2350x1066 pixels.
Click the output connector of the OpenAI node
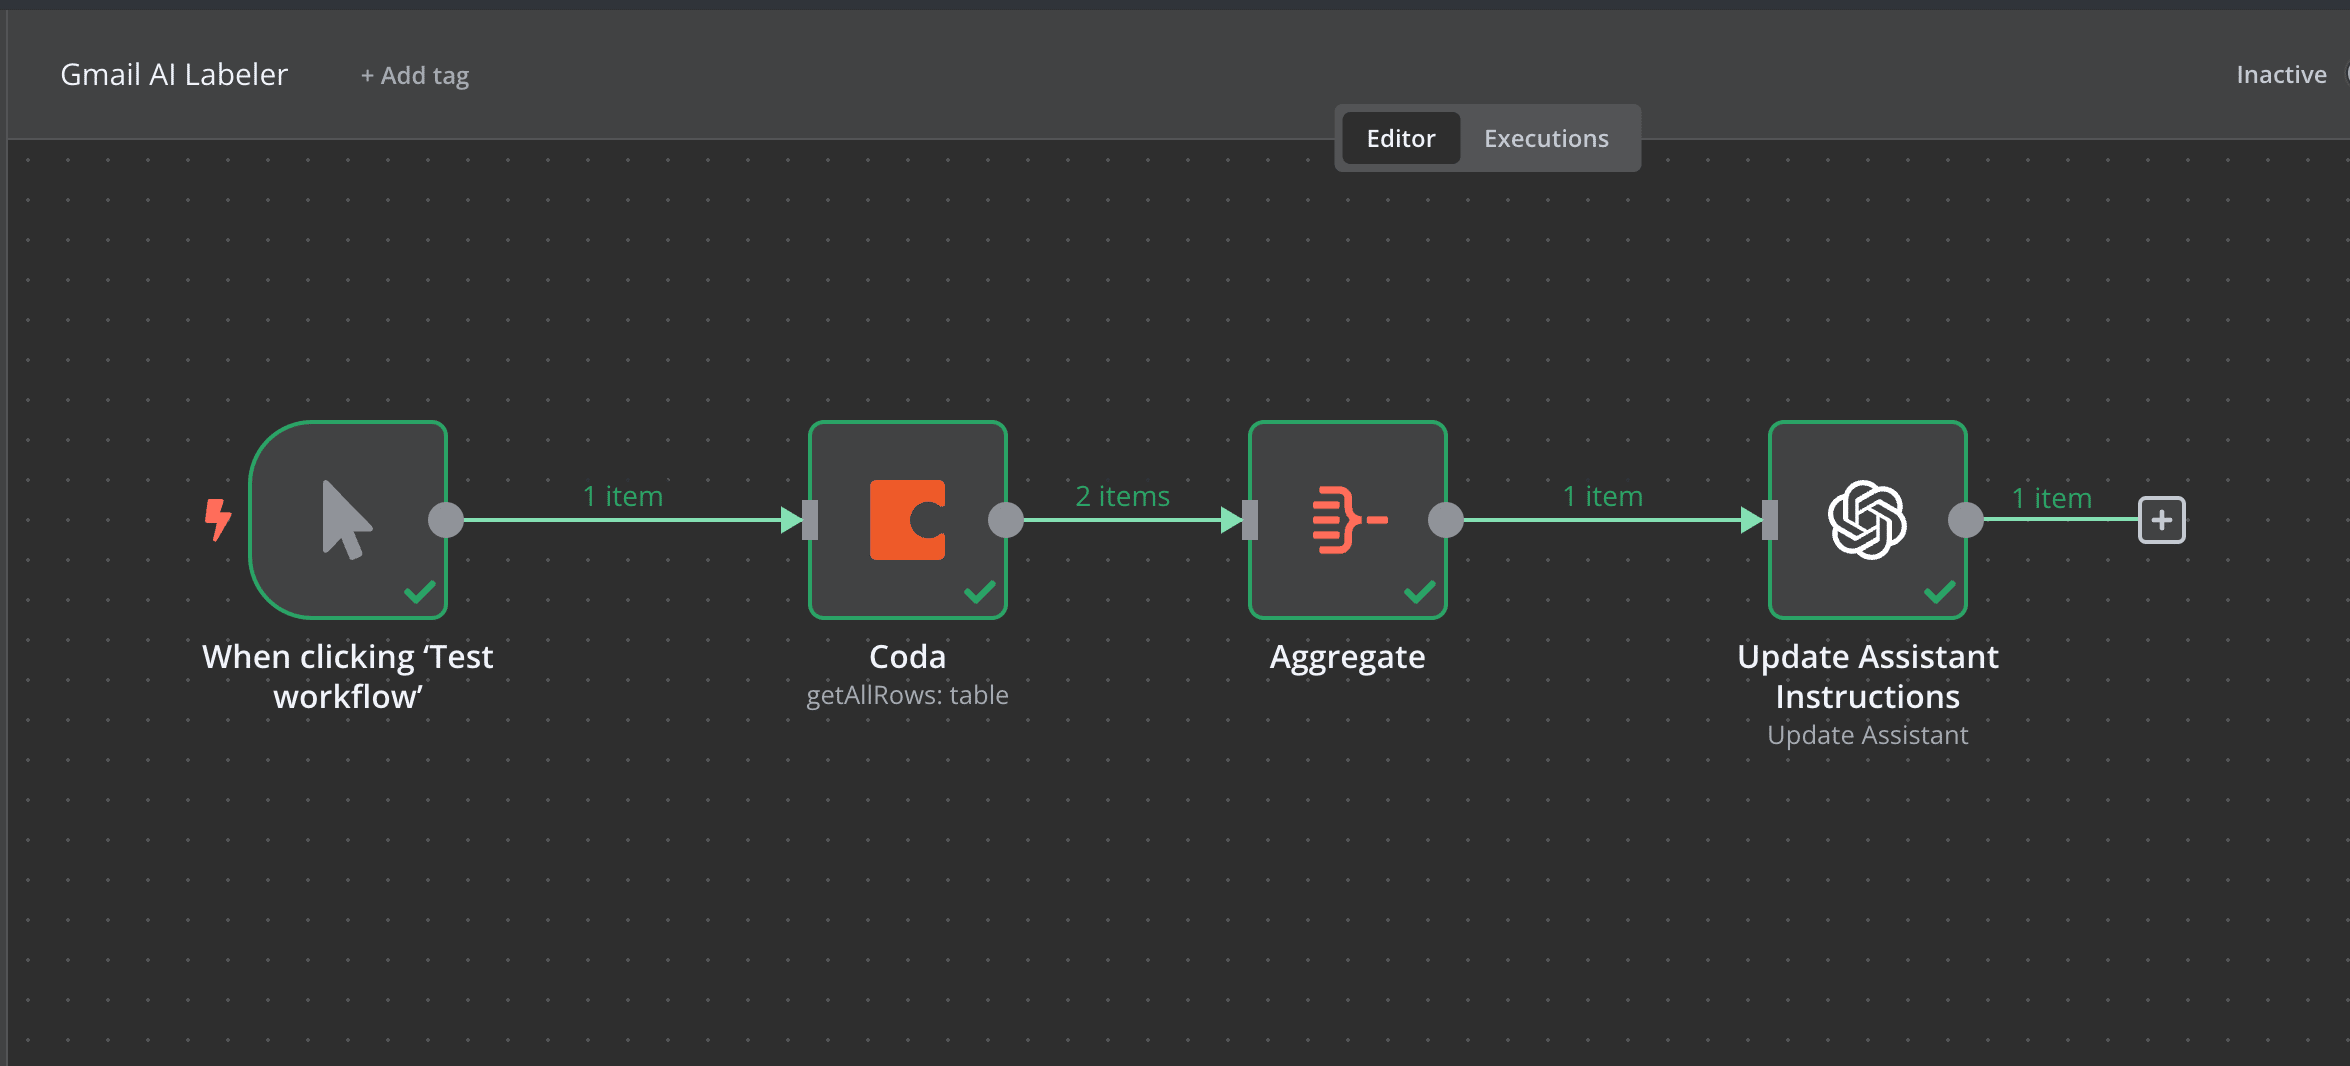(1966, 520)
